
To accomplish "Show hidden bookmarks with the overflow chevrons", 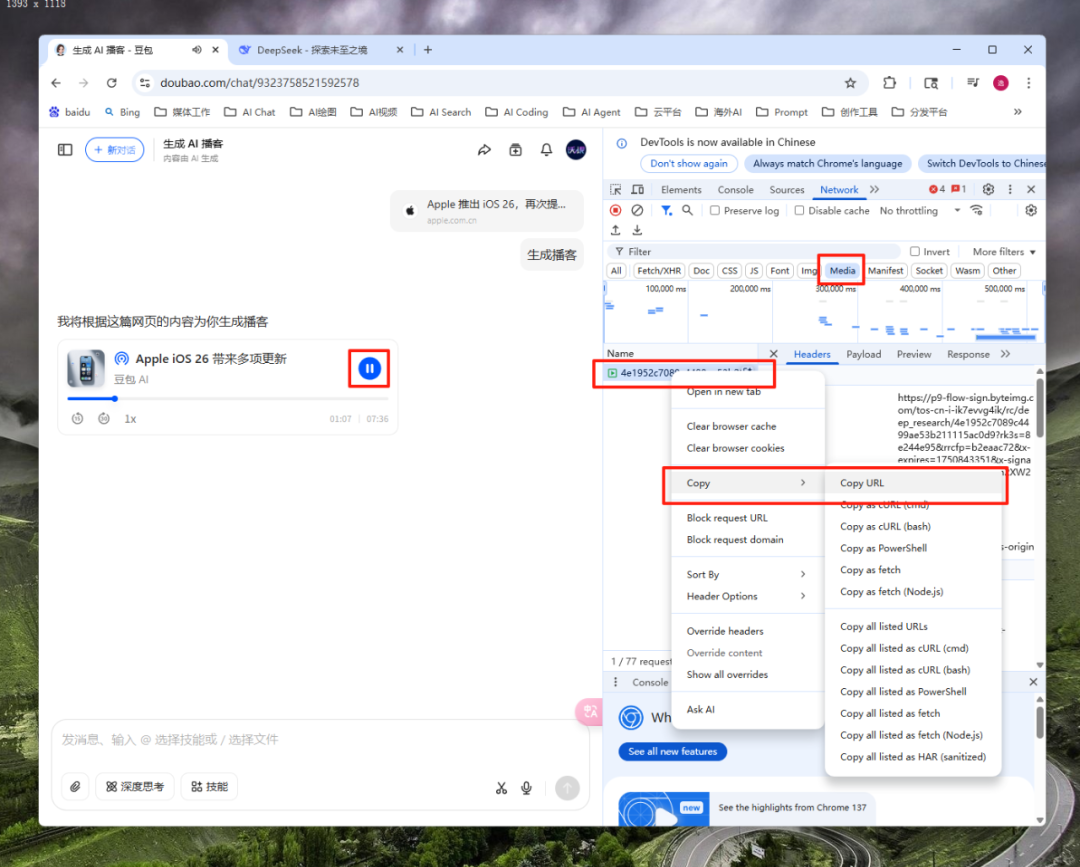I will click(x=1017, y=112).
